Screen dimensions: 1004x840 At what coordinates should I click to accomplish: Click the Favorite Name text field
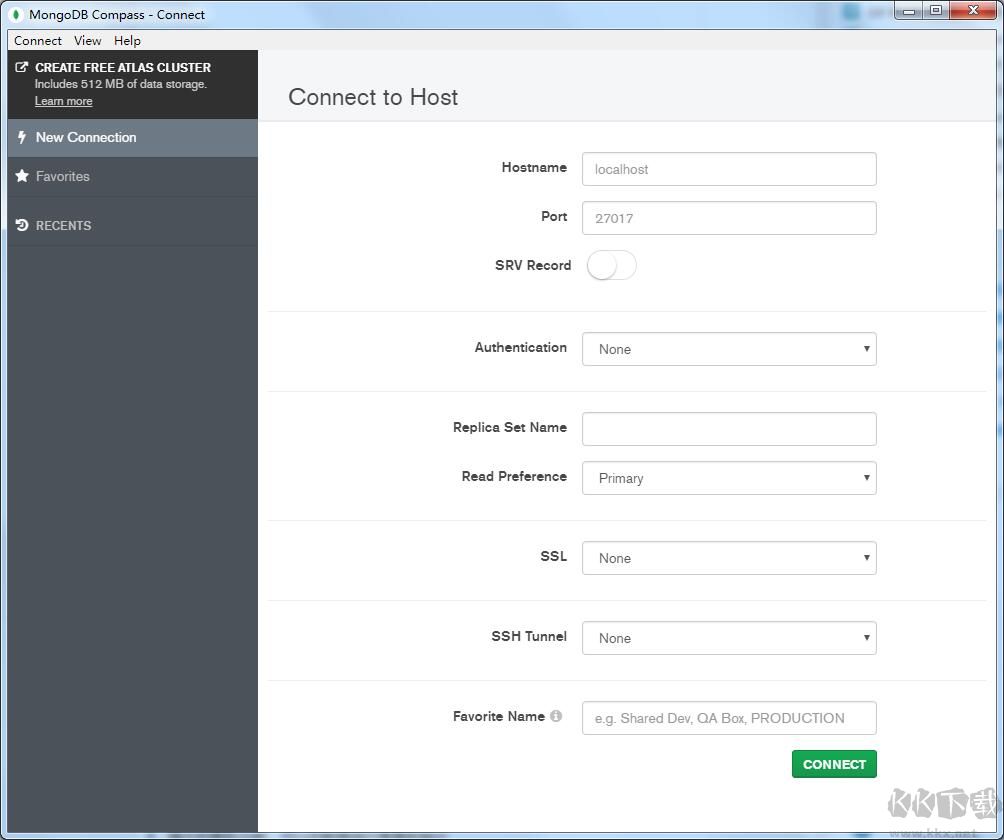[x=729, y=718]
